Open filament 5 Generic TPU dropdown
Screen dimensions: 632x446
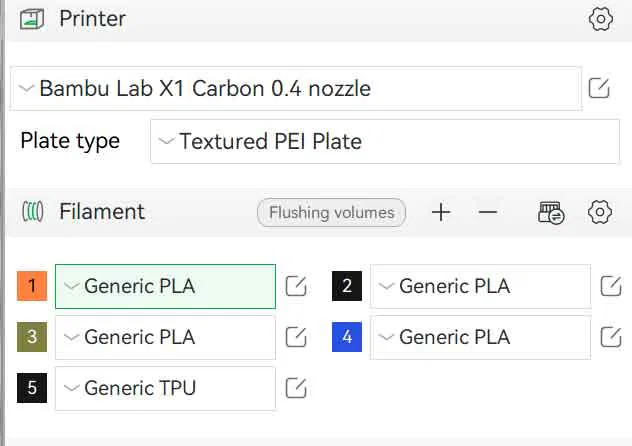pyautogui.click(x=165, y=388)
